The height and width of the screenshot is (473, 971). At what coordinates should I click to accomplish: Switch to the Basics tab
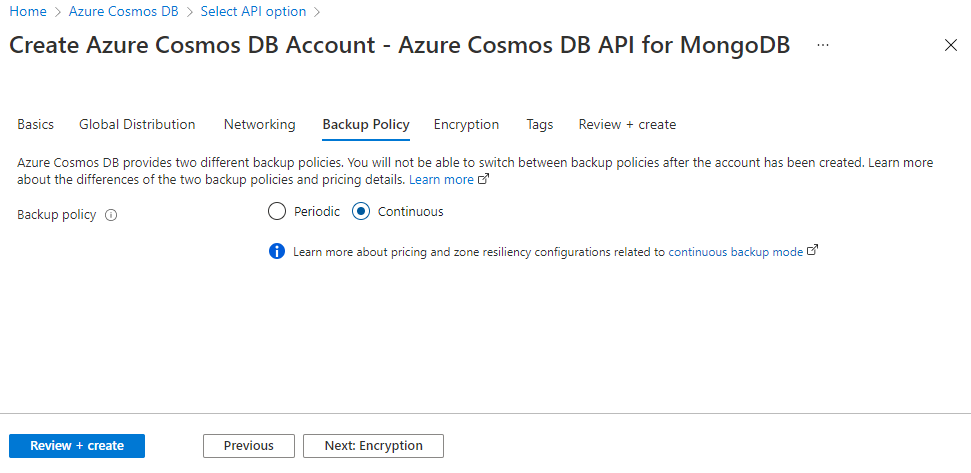pos(35,124)
